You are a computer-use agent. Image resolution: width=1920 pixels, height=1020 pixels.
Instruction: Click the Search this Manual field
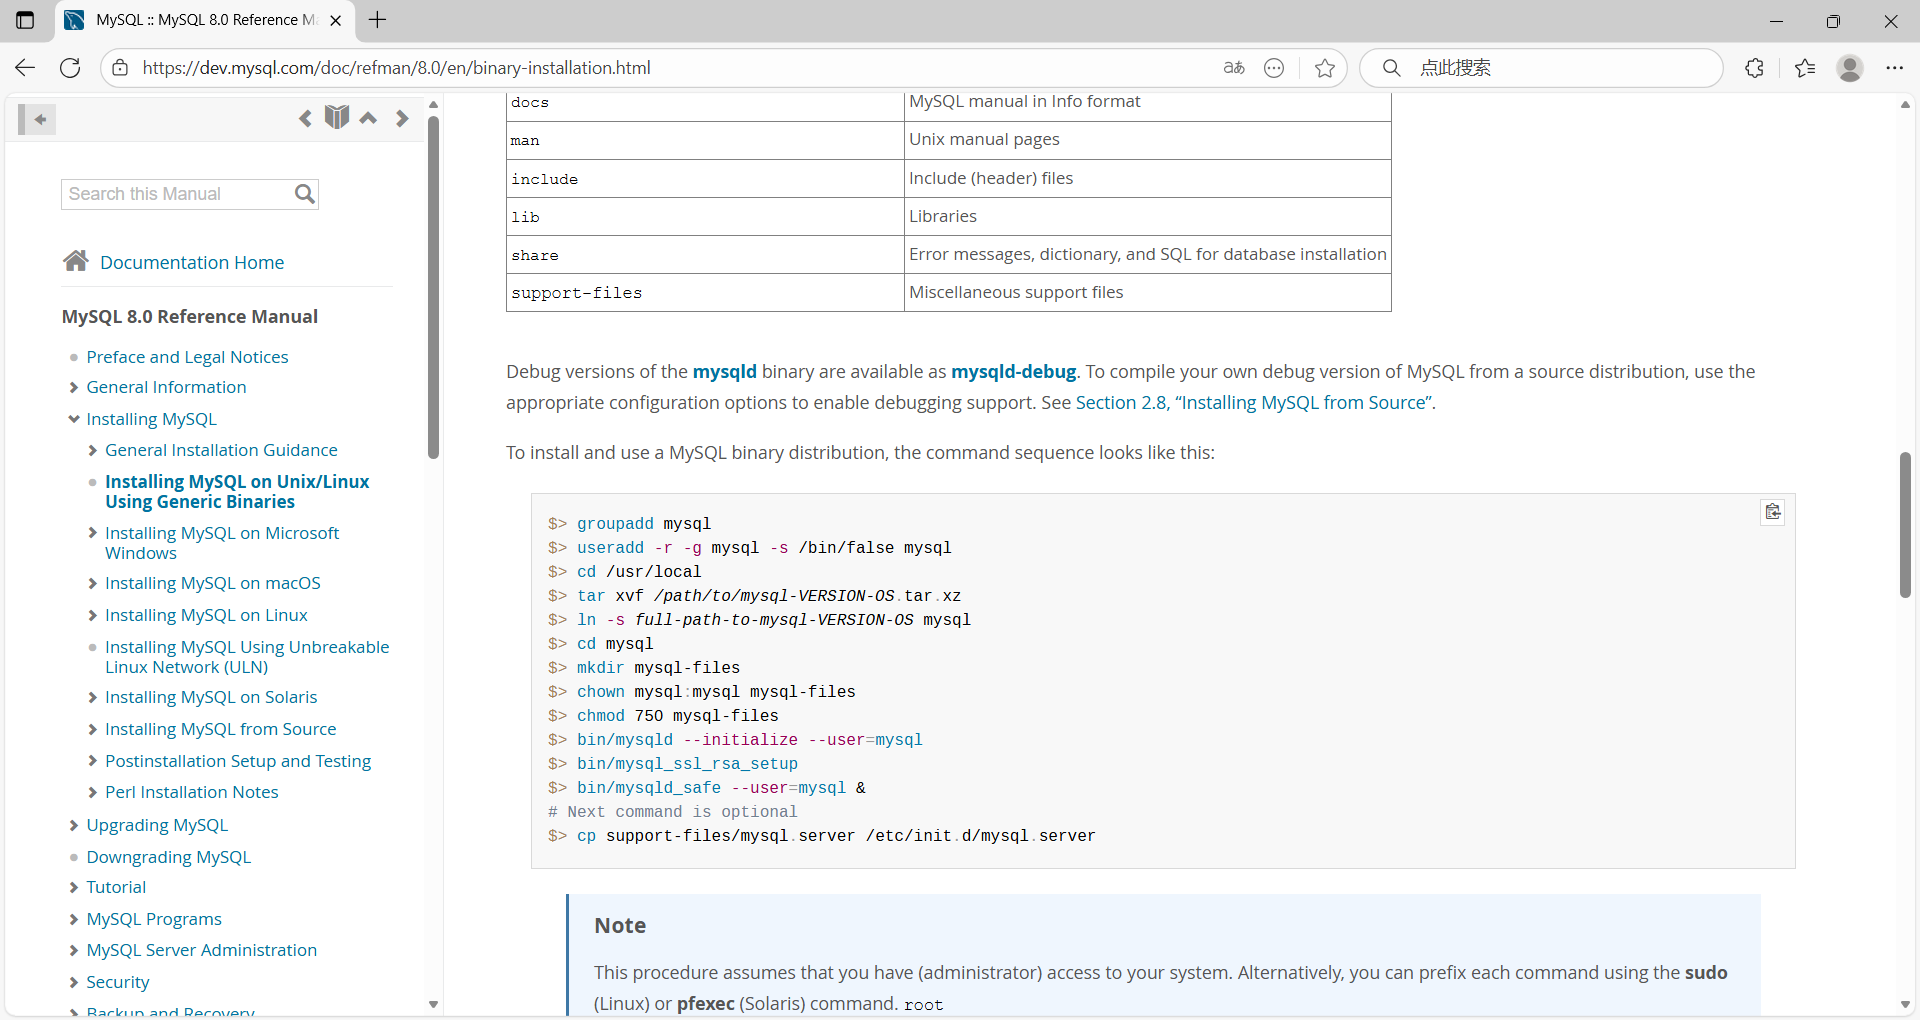click(x=178, y=194)
